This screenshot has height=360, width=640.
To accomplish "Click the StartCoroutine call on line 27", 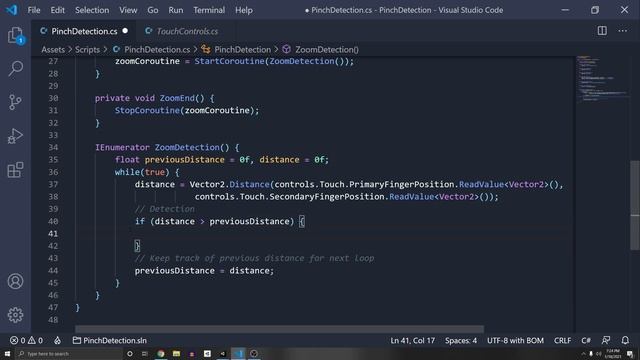I will coord(229,61).
